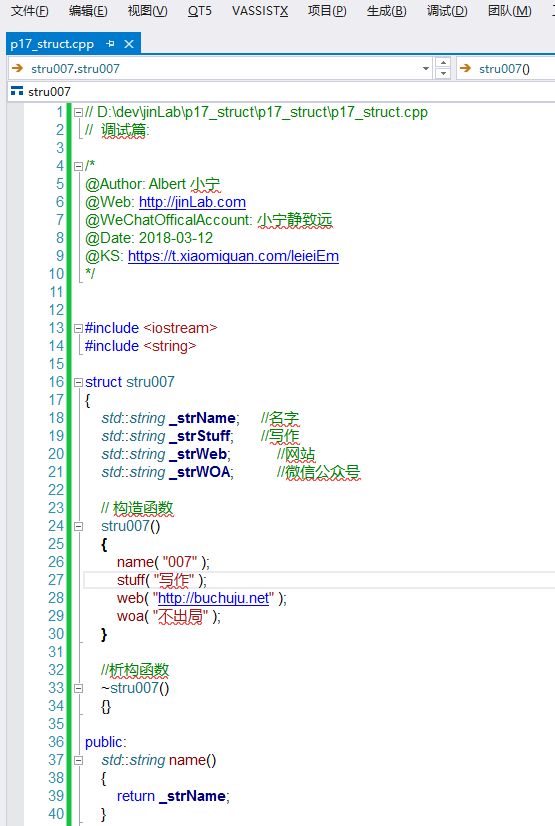Screen dimensions: 555x826
Task: Click on _strName member declaration
Action: (x=203, y=418)
